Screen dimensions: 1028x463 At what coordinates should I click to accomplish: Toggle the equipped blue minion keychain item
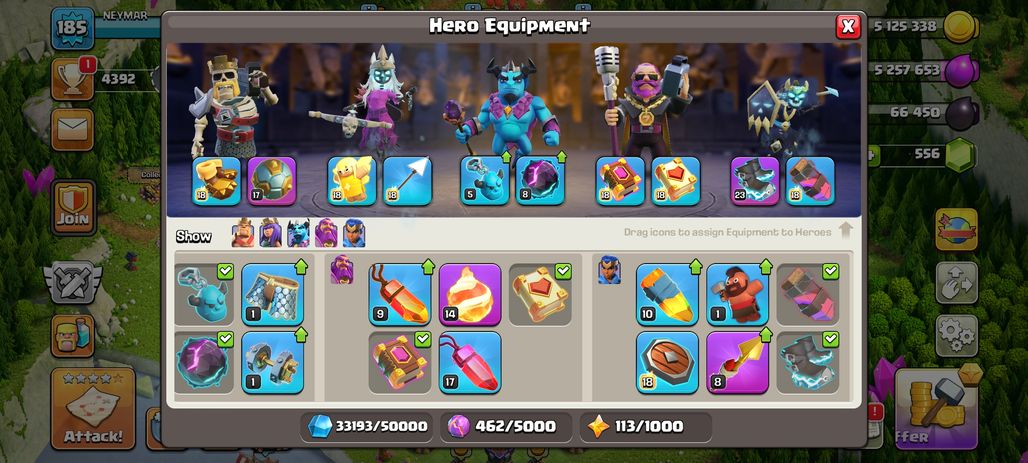(x=204, y=294)
